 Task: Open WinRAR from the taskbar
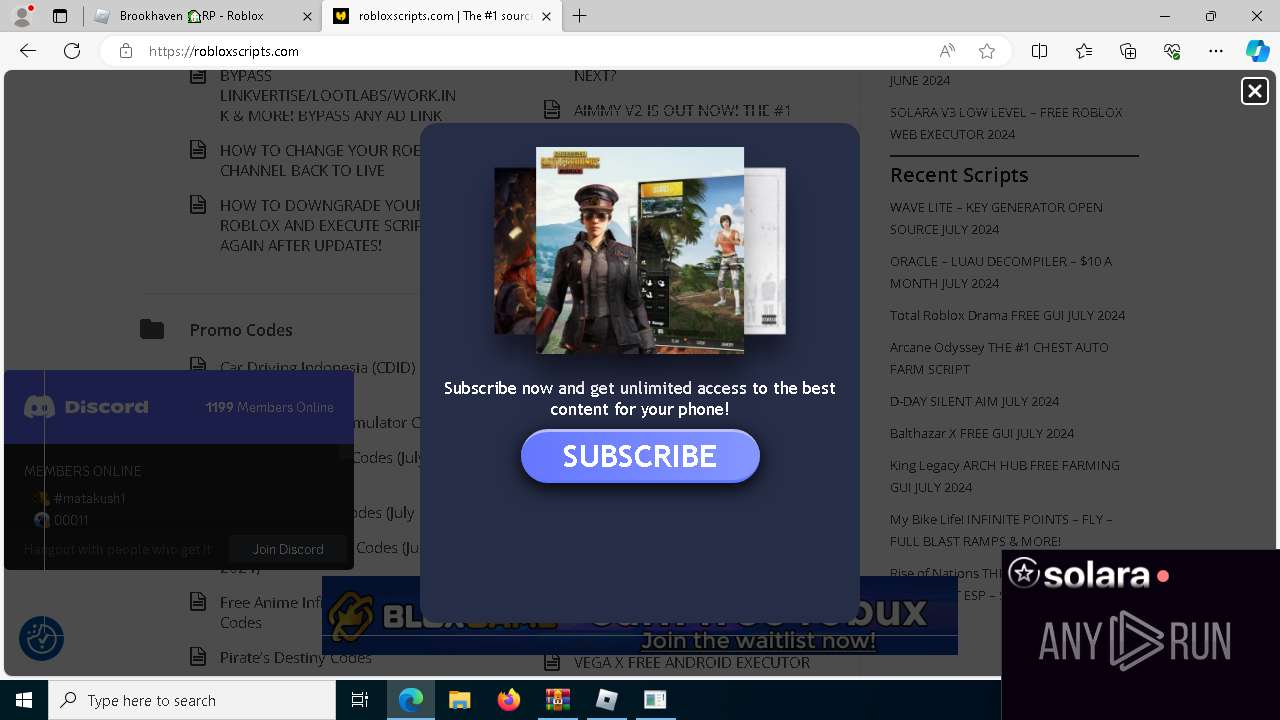(557, 700)
